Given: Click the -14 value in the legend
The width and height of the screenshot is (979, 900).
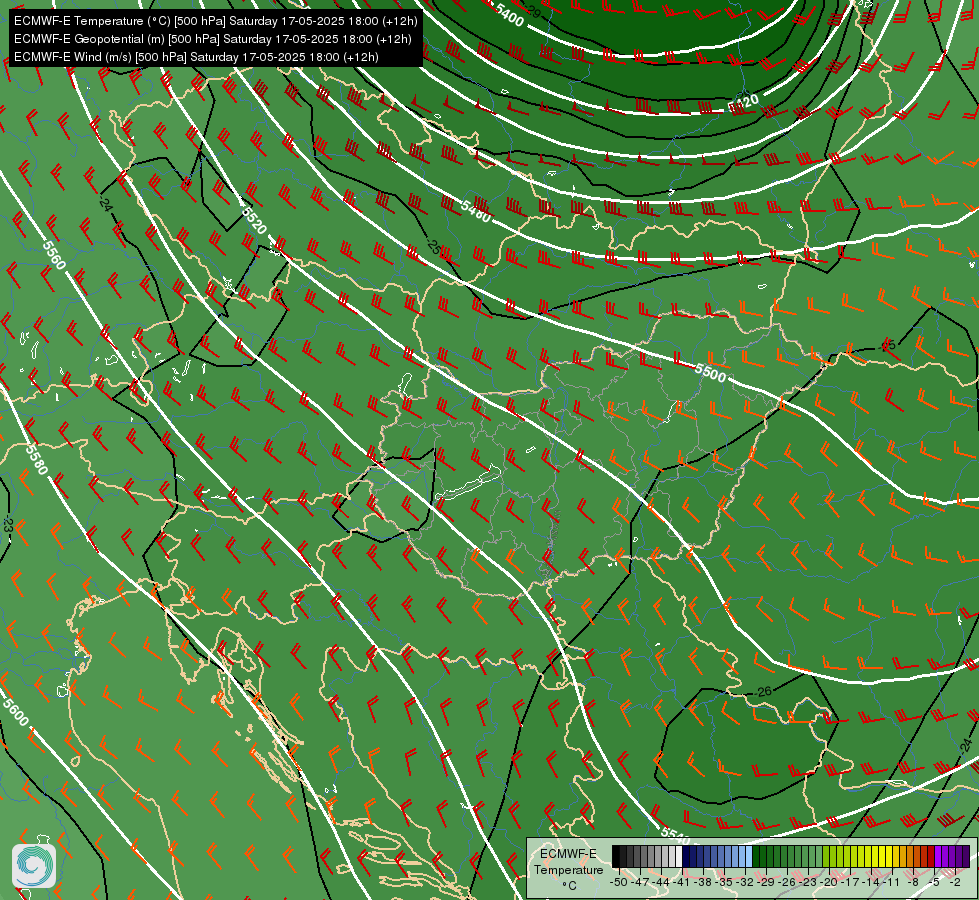Looking at the screenshot, I should point(871,883).
